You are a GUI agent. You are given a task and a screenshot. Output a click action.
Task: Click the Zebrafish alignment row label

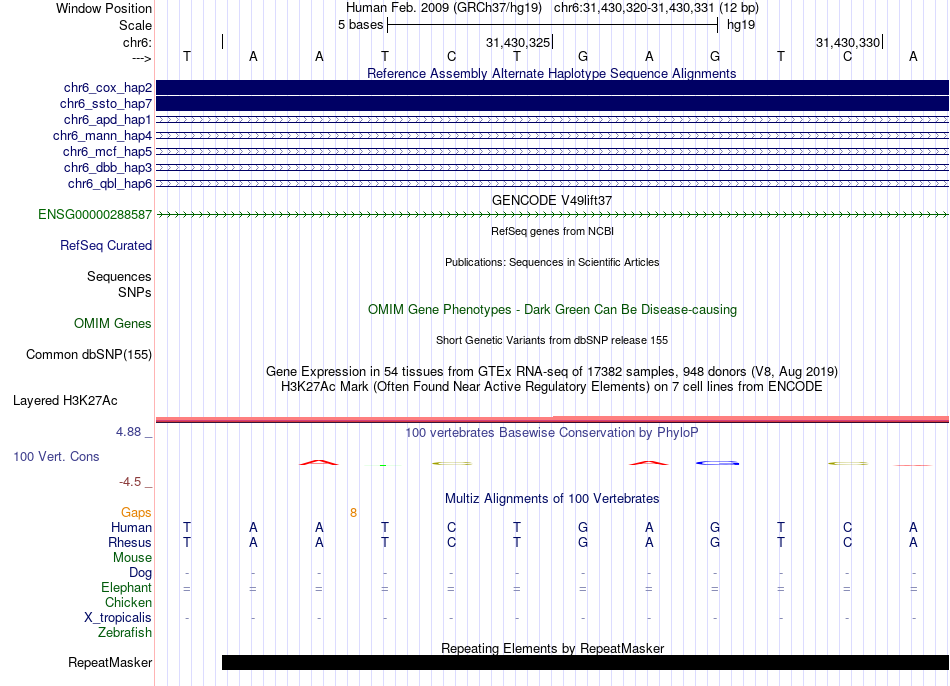coord(125,632)
